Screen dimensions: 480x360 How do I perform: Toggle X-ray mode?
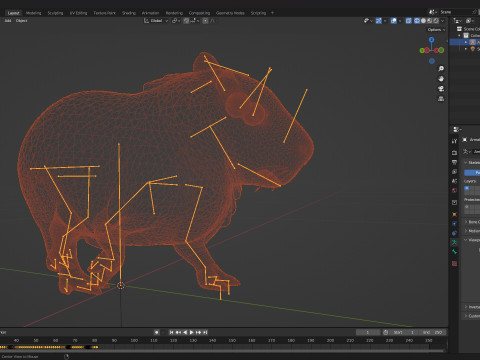pyautogui.click(x=408, y=21)
